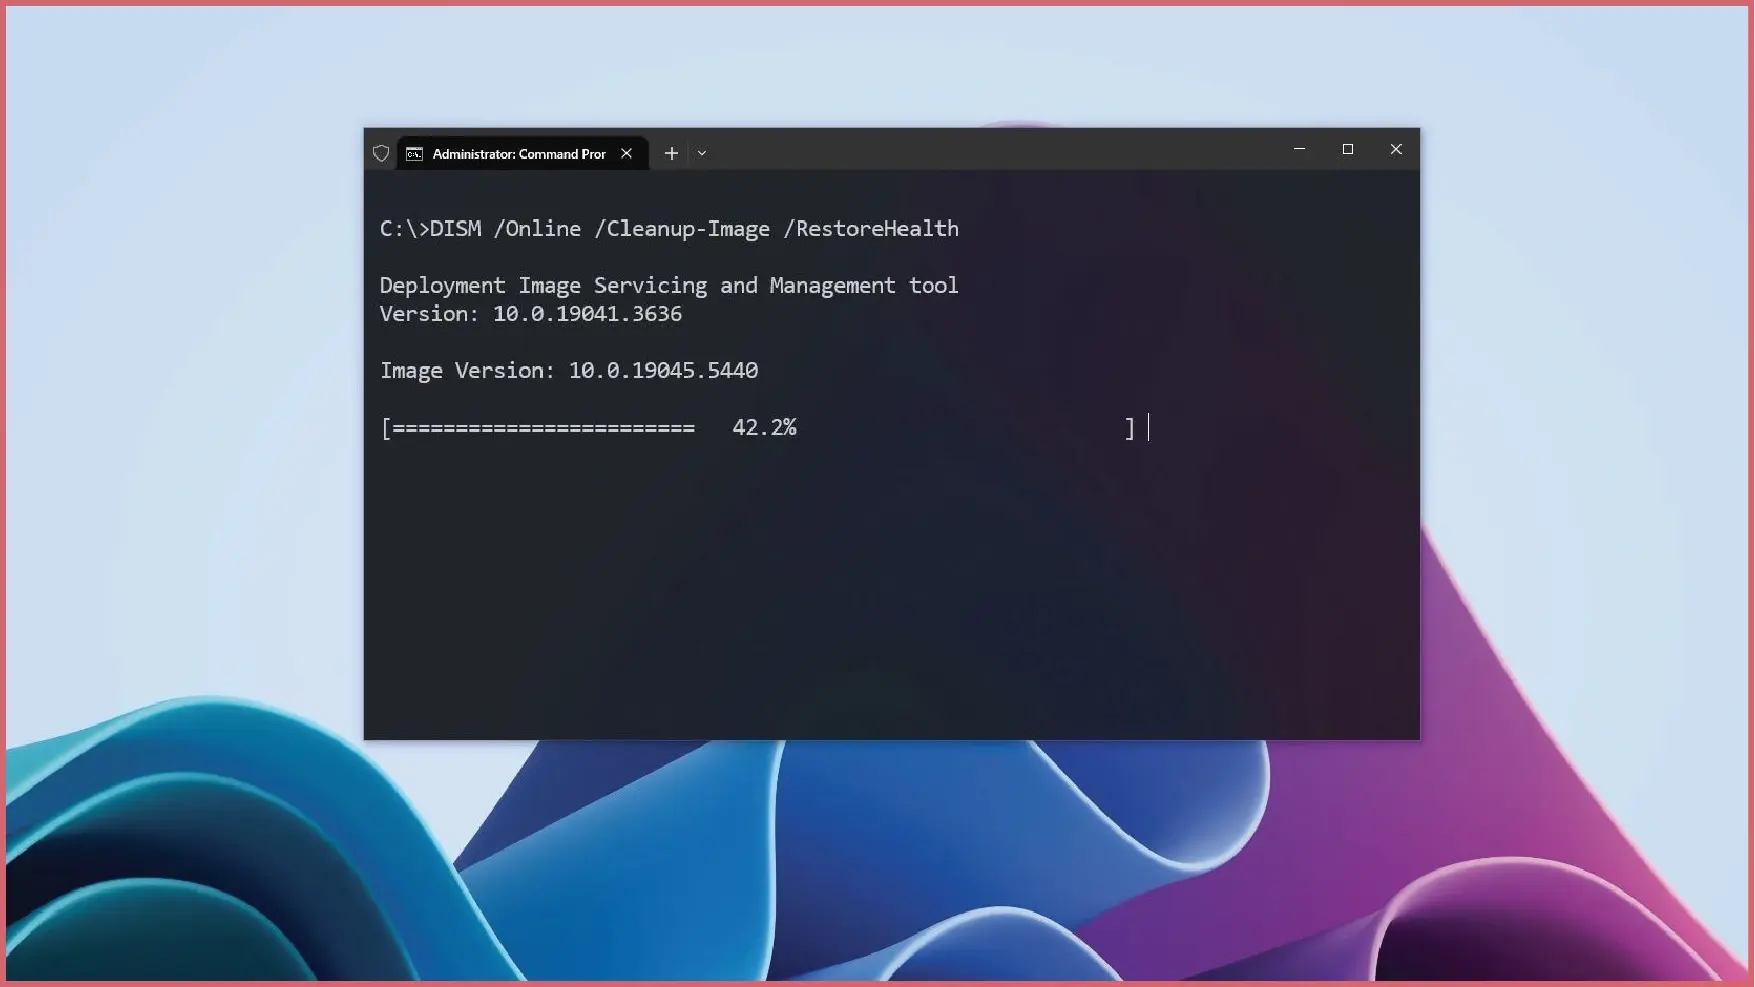Click the Image Version: 10.0.19045.5440 line

pos(568,371)
